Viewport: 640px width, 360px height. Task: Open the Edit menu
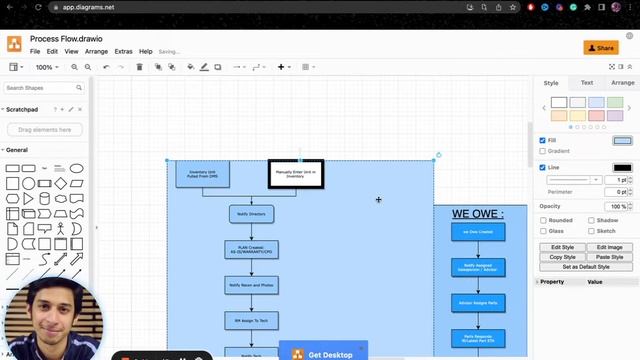pos(52,51)
